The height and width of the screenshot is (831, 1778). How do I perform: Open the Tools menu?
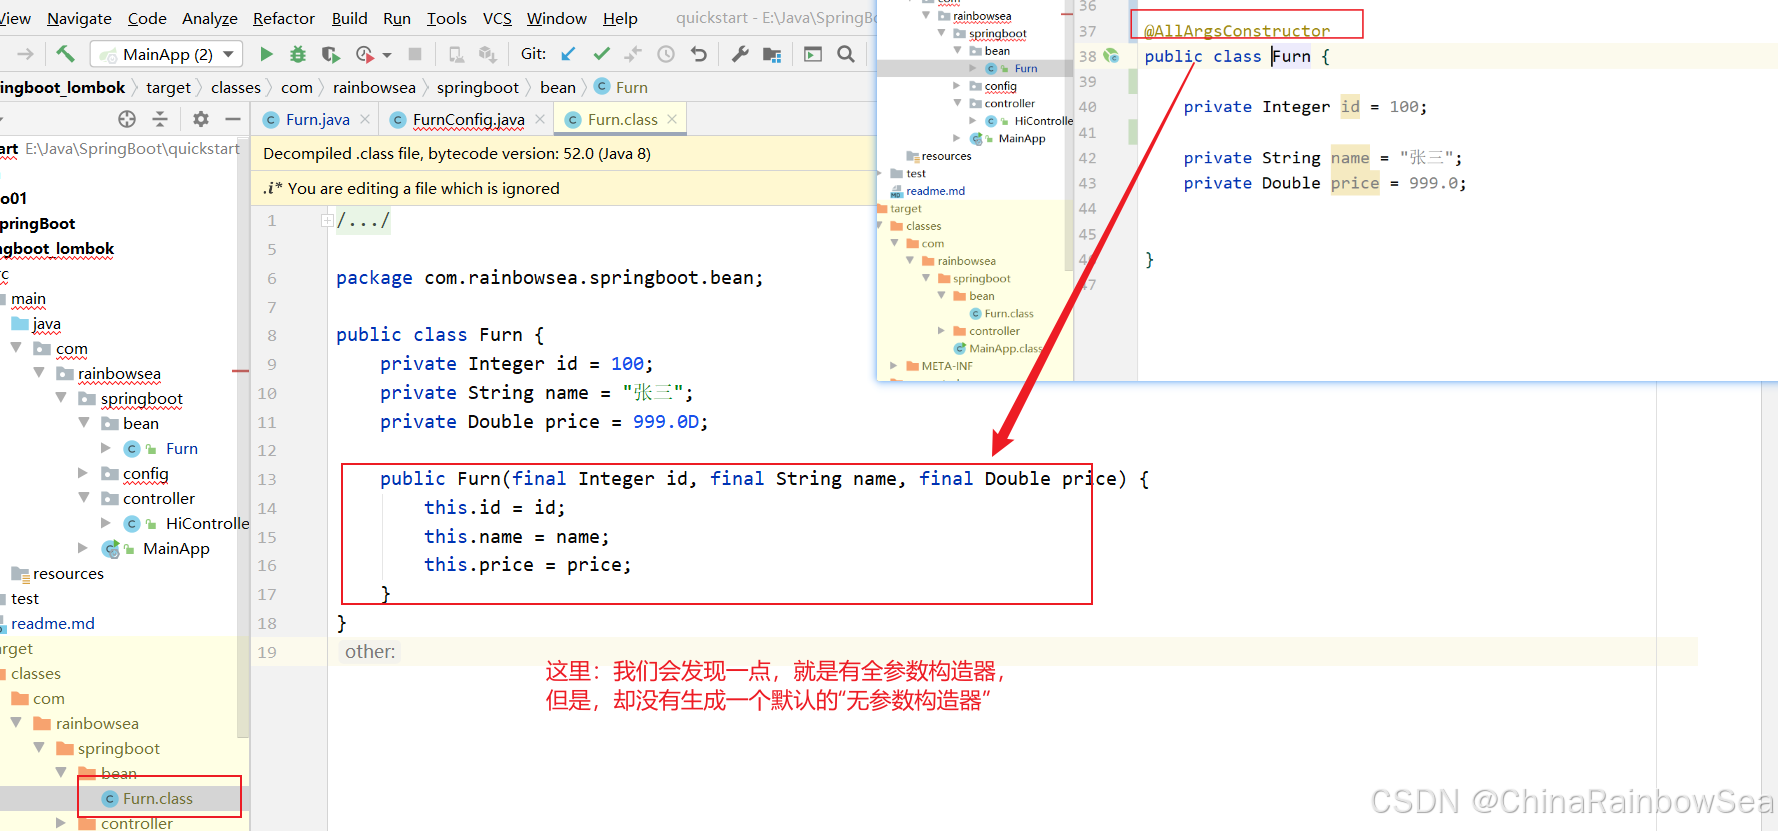coord(447,18)
